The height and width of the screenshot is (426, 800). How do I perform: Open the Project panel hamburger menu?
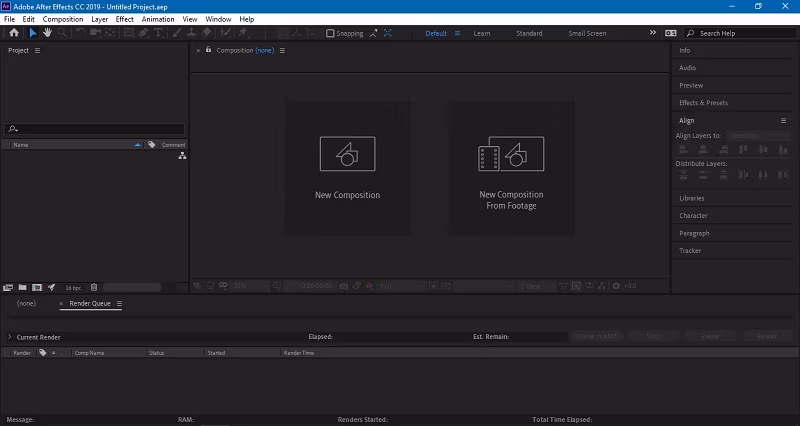pos(37,51)
